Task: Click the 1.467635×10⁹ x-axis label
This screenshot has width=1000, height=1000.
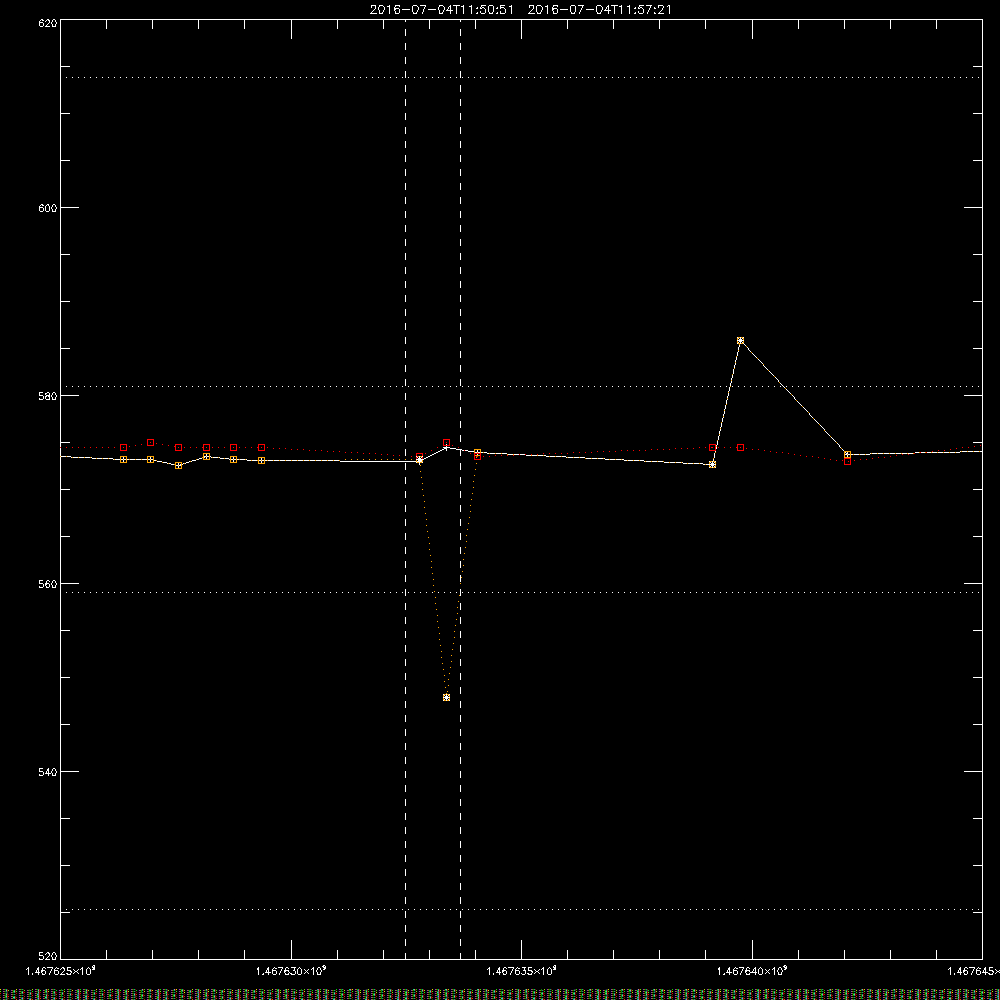Action: click(x=521, y=971)
